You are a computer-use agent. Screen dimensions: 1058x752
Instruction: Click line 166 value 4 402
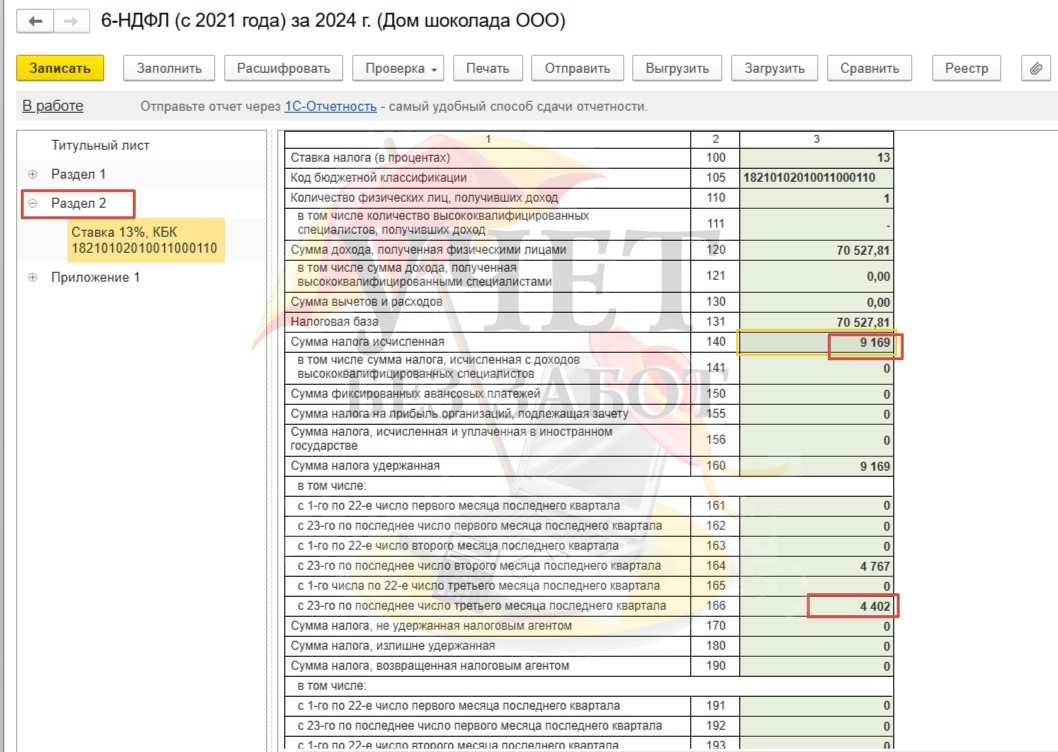click(816, 606)
